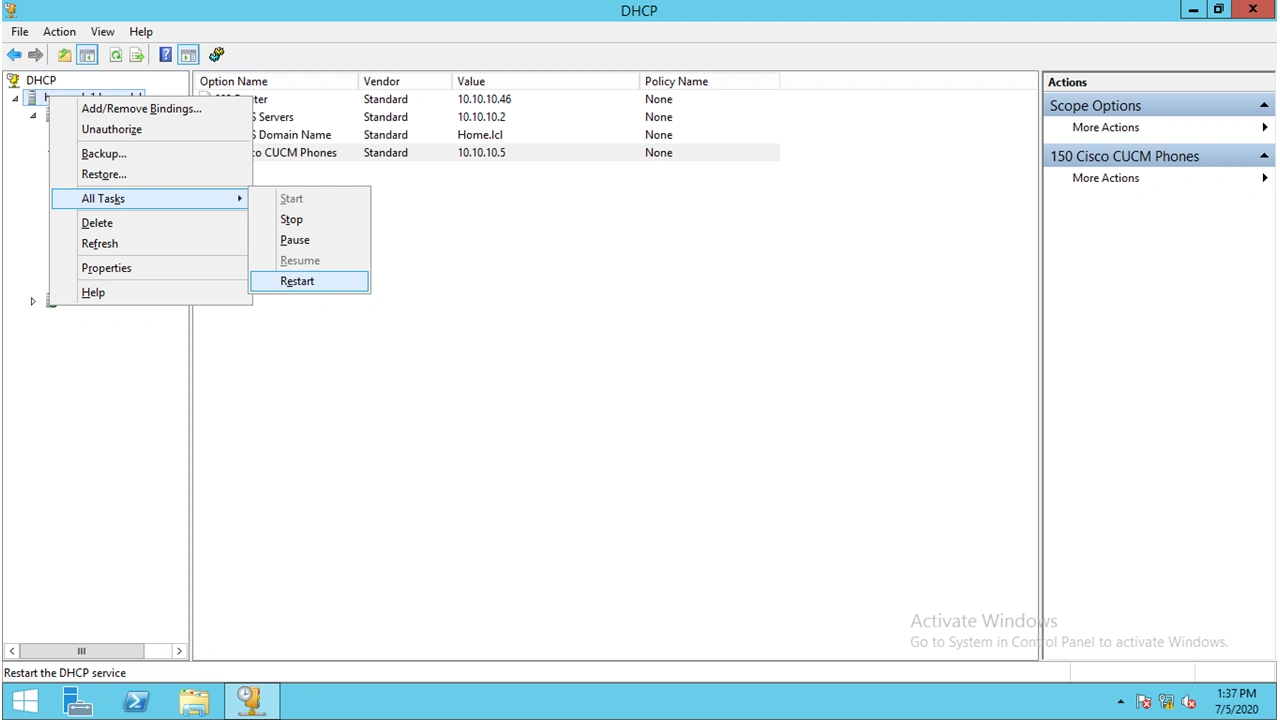Image resolution: width=1280 pixels, height=720 pixels.
Task: Choose Add/Remove Bindings... from context menu
Action: click(150, 109)
